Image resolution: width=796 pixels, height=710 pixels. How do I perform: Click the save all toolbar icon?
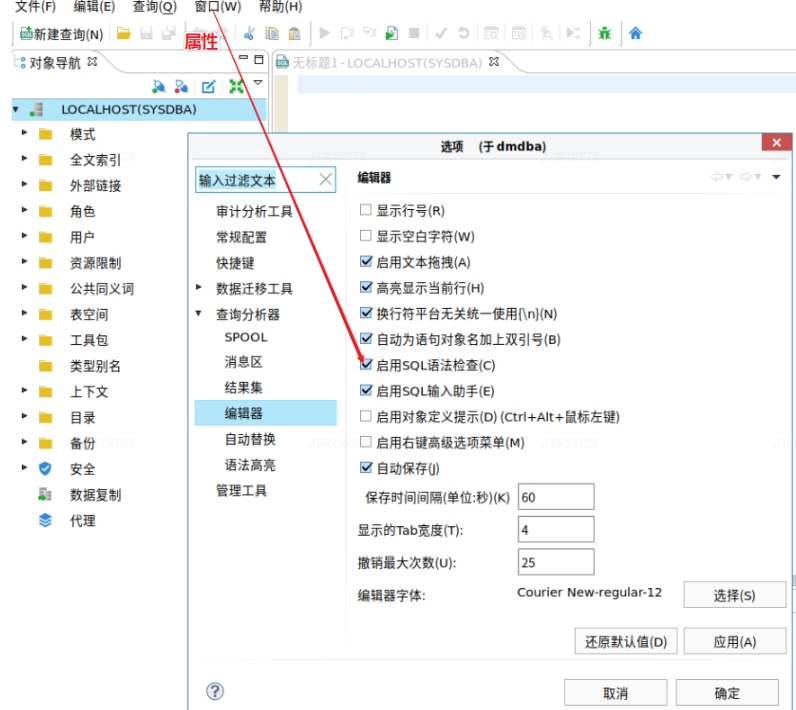pyautogui.click(x=169, y=33)
